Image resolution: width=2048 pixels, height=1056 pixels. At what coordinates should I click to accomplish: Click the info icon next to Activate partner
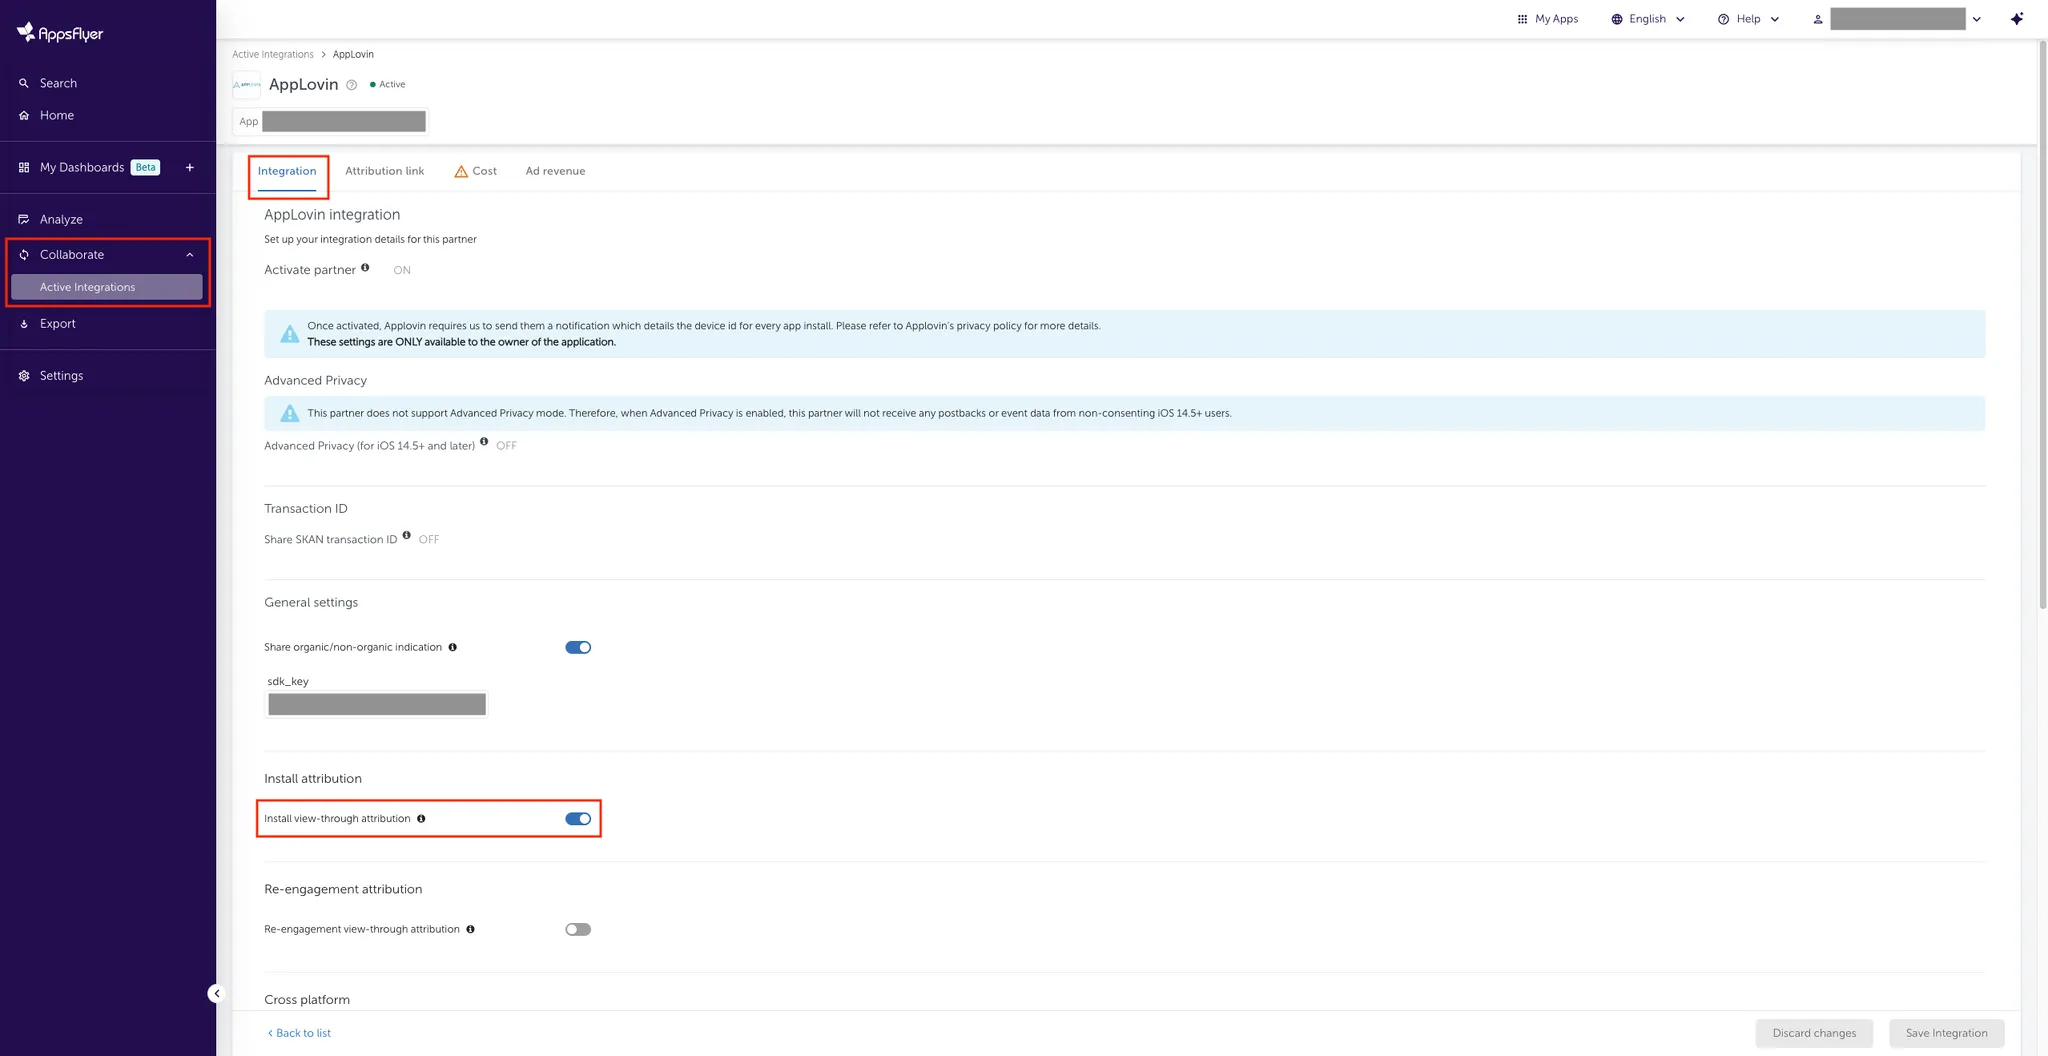pyautogui.click(x=365, y=267)
